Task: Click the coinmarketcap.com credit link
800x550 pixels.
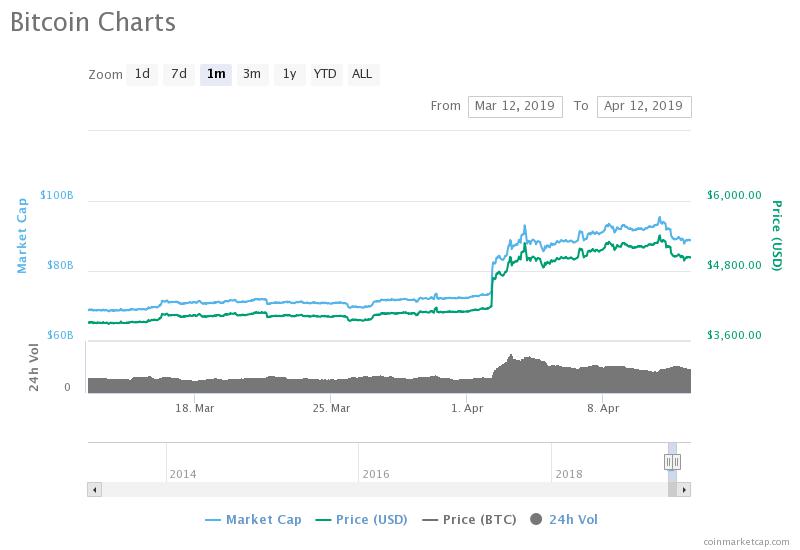Action: tap(745, 541)
